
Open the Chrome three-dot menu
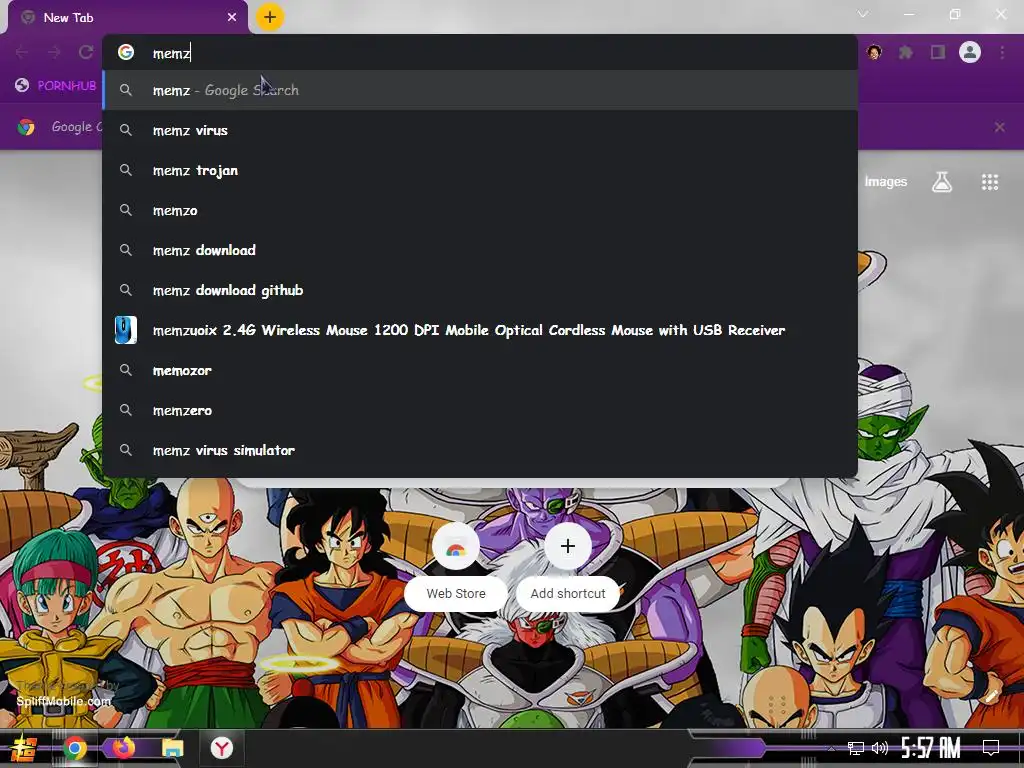[x=1002, y=52]
